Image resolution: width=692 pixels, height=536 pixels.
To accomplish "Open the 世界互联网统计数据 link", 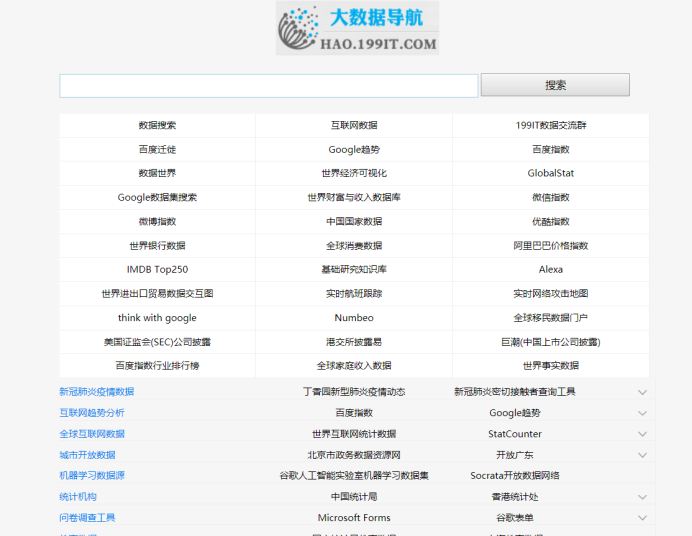I will (x=354, y=434).
